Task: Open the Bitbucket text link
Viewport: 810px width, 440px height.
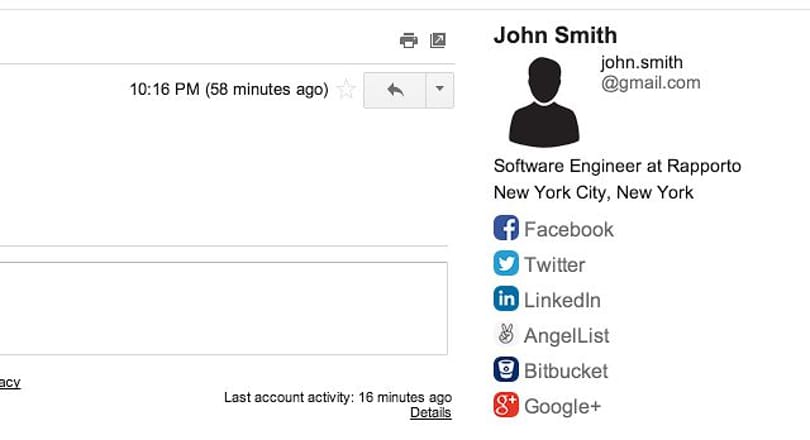Action: click(x=566, y=371)
